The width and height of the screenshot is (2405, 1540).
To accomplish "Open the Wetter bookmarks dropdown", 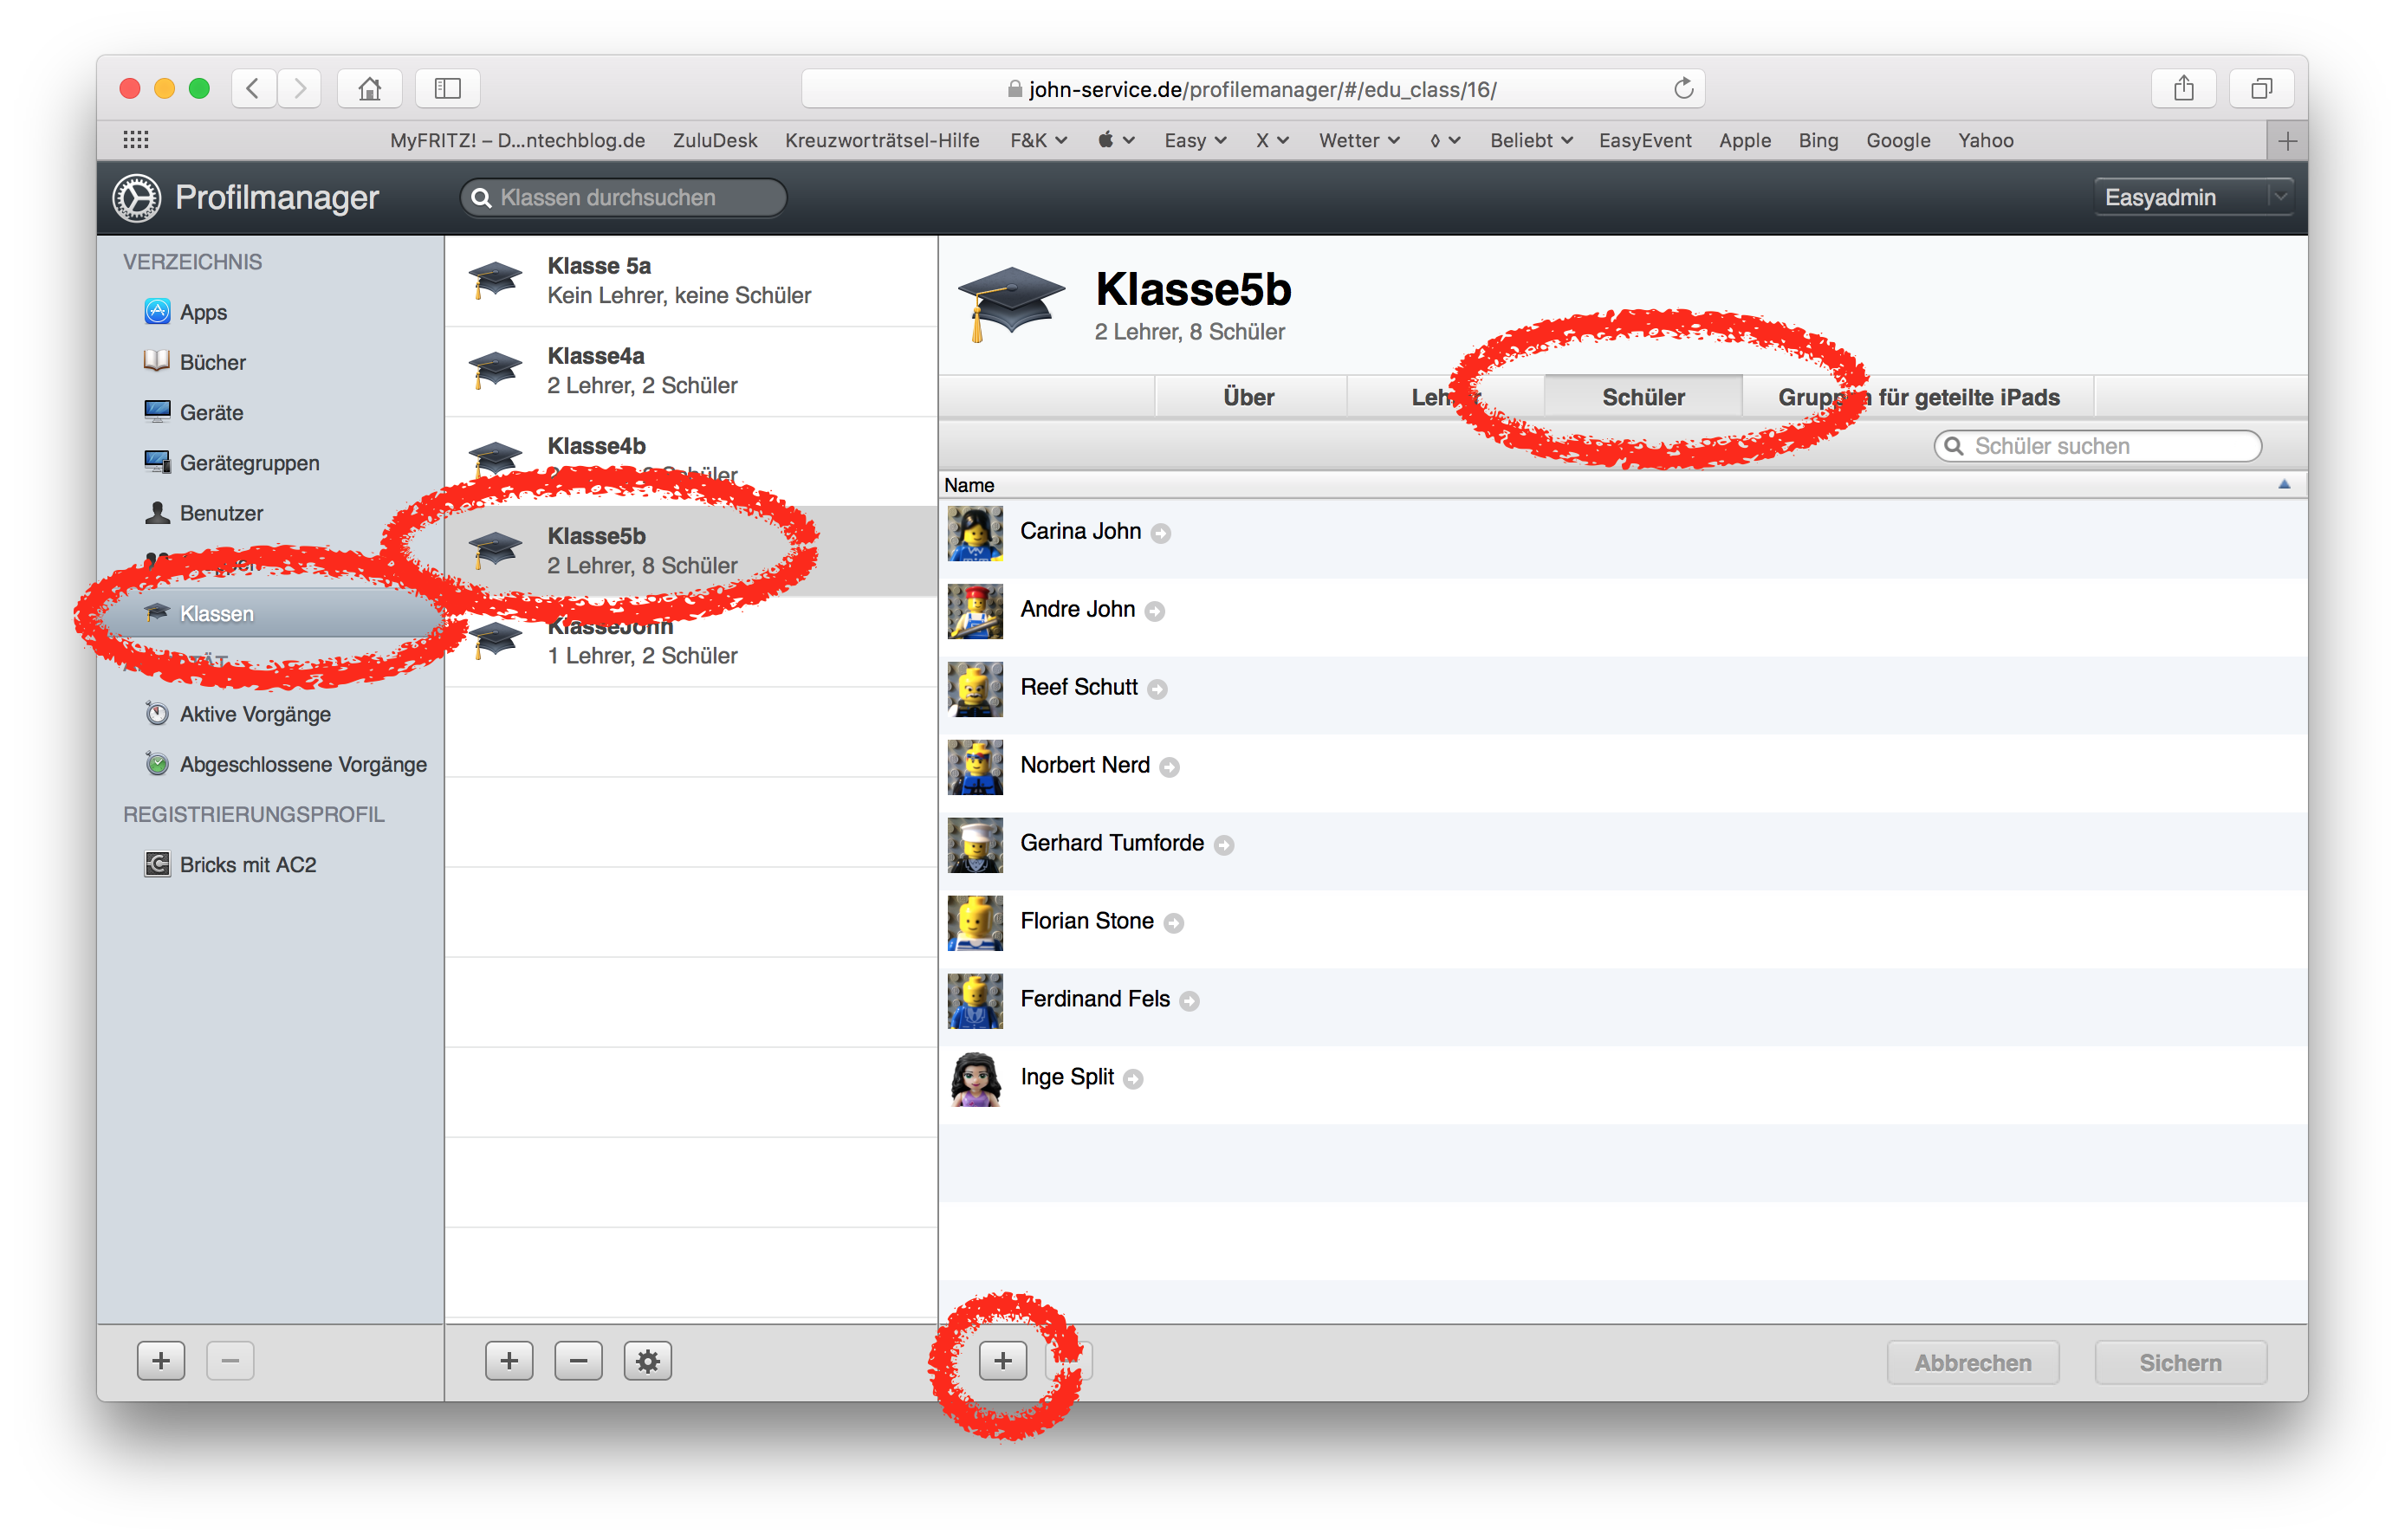I will tap(1358, 140).
